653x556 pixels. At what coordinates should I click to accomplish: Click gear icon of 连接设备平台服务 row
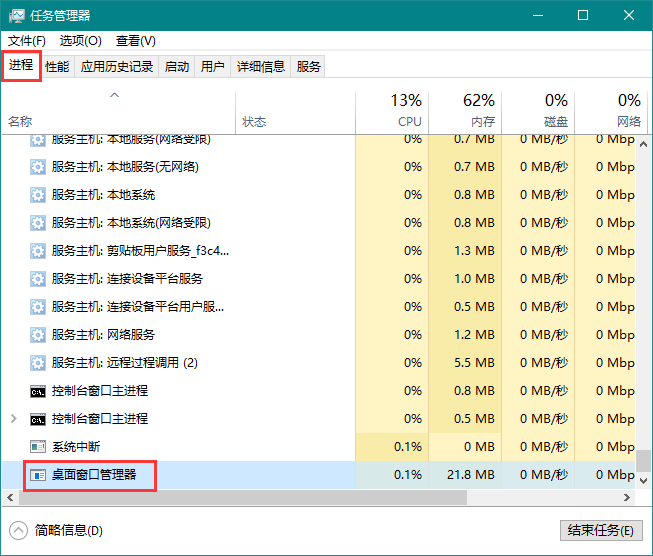tap(38, 279)
